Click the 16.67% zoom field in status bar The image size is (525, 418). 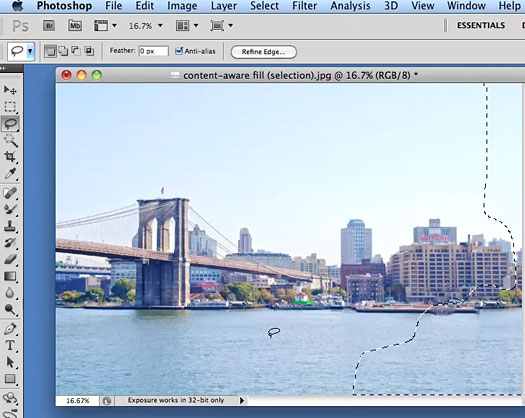click(78, 401)
